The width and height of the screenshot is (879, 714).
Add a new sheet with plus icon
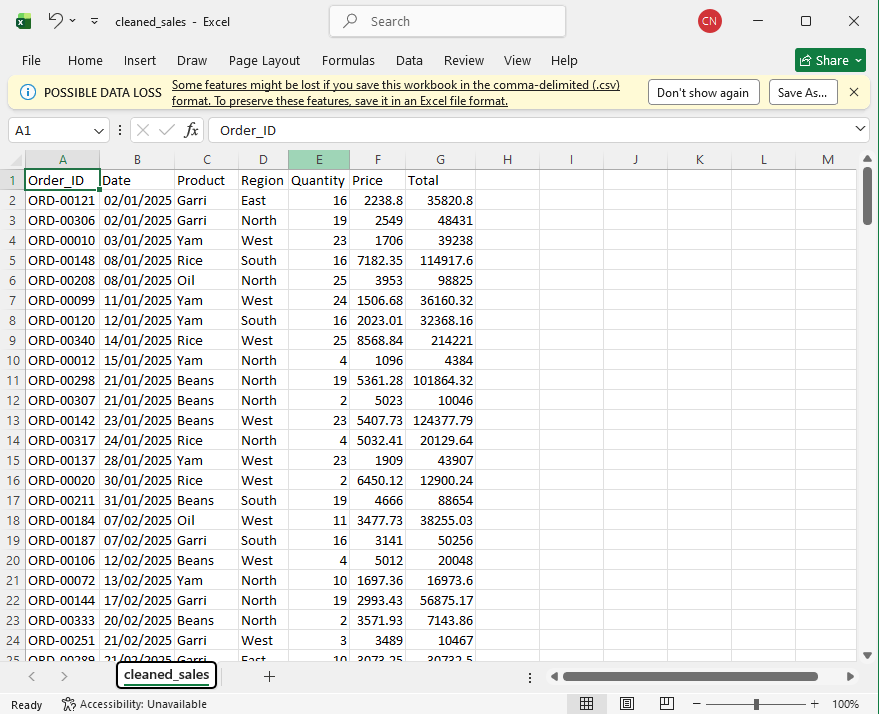[x=269, y=676]
